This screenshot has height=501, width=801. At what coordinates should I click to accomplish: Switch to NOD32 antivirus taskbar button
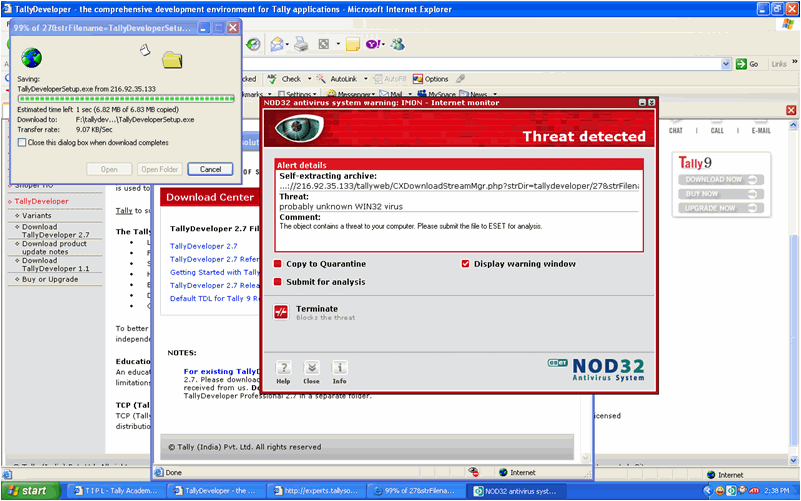(516, 490)
